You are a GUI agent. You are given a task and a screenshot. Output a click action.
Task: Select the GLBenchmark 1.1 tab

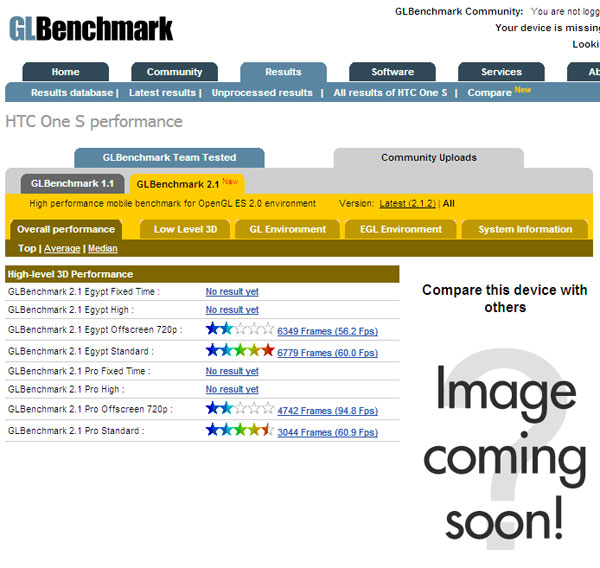click(x=72, y=184)
